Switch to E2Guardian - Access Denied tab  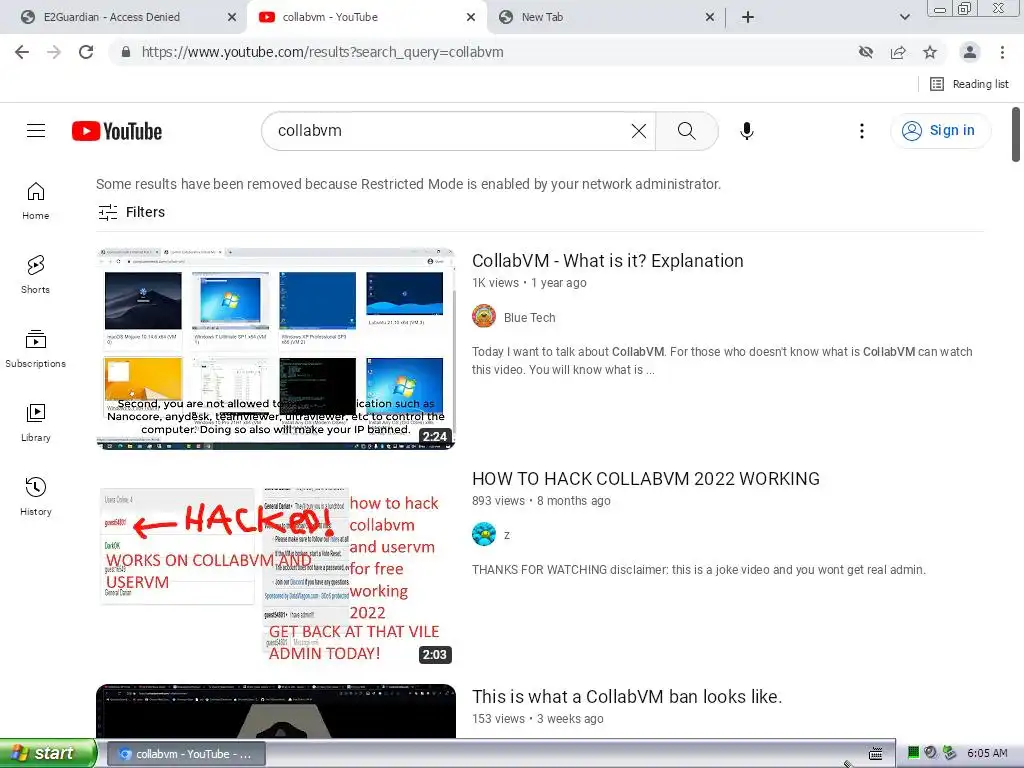pos(112,17)
